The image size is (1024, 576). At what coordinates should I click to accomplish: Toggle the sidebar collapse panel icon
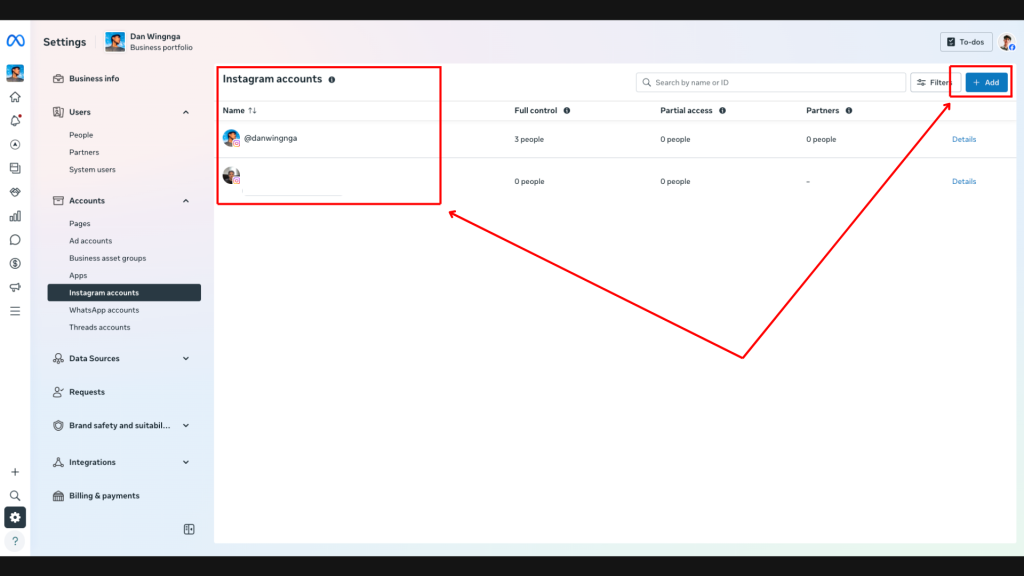(x=189, y=529)
